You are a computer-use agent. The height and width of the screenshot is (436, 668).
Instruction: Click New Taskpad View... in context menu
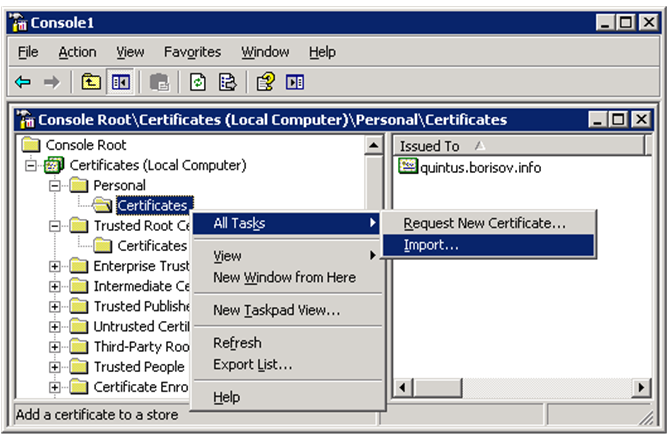(x=276, y=310)
